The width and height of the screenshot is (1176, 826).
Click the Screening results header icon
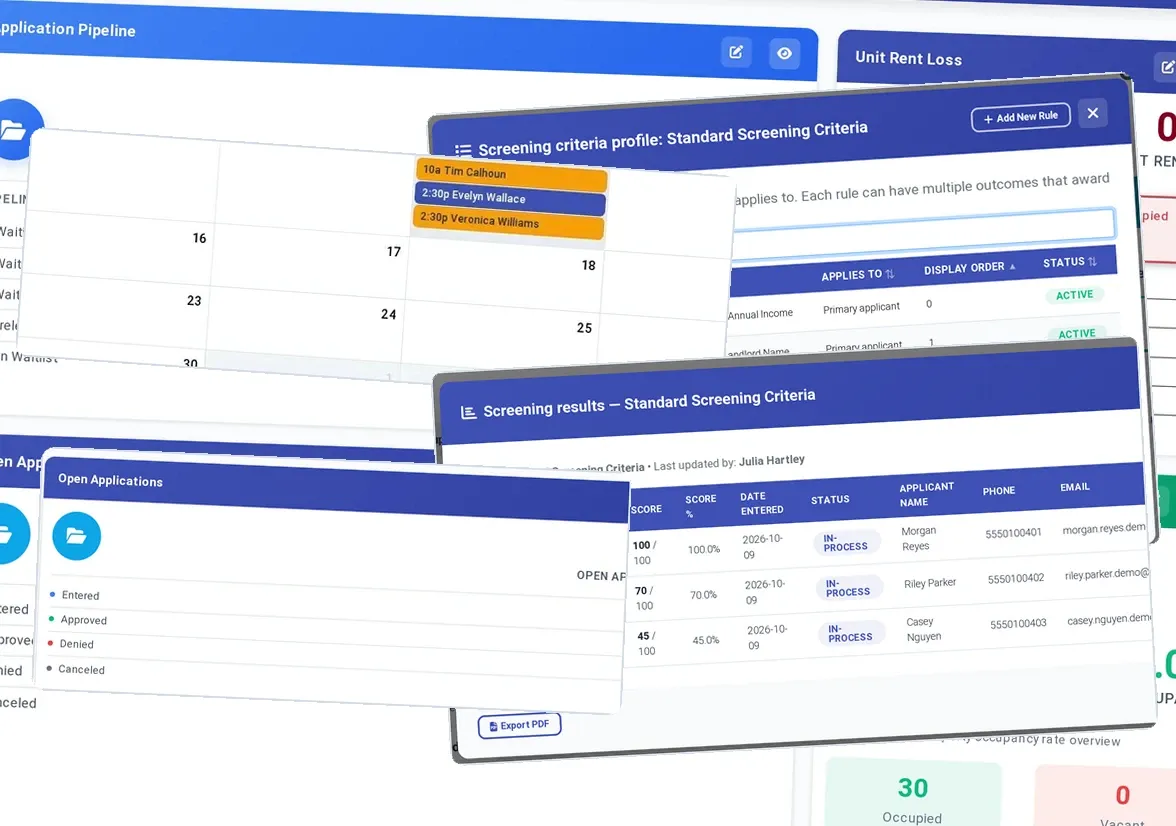pyautogui.click(x=468, y=413)
